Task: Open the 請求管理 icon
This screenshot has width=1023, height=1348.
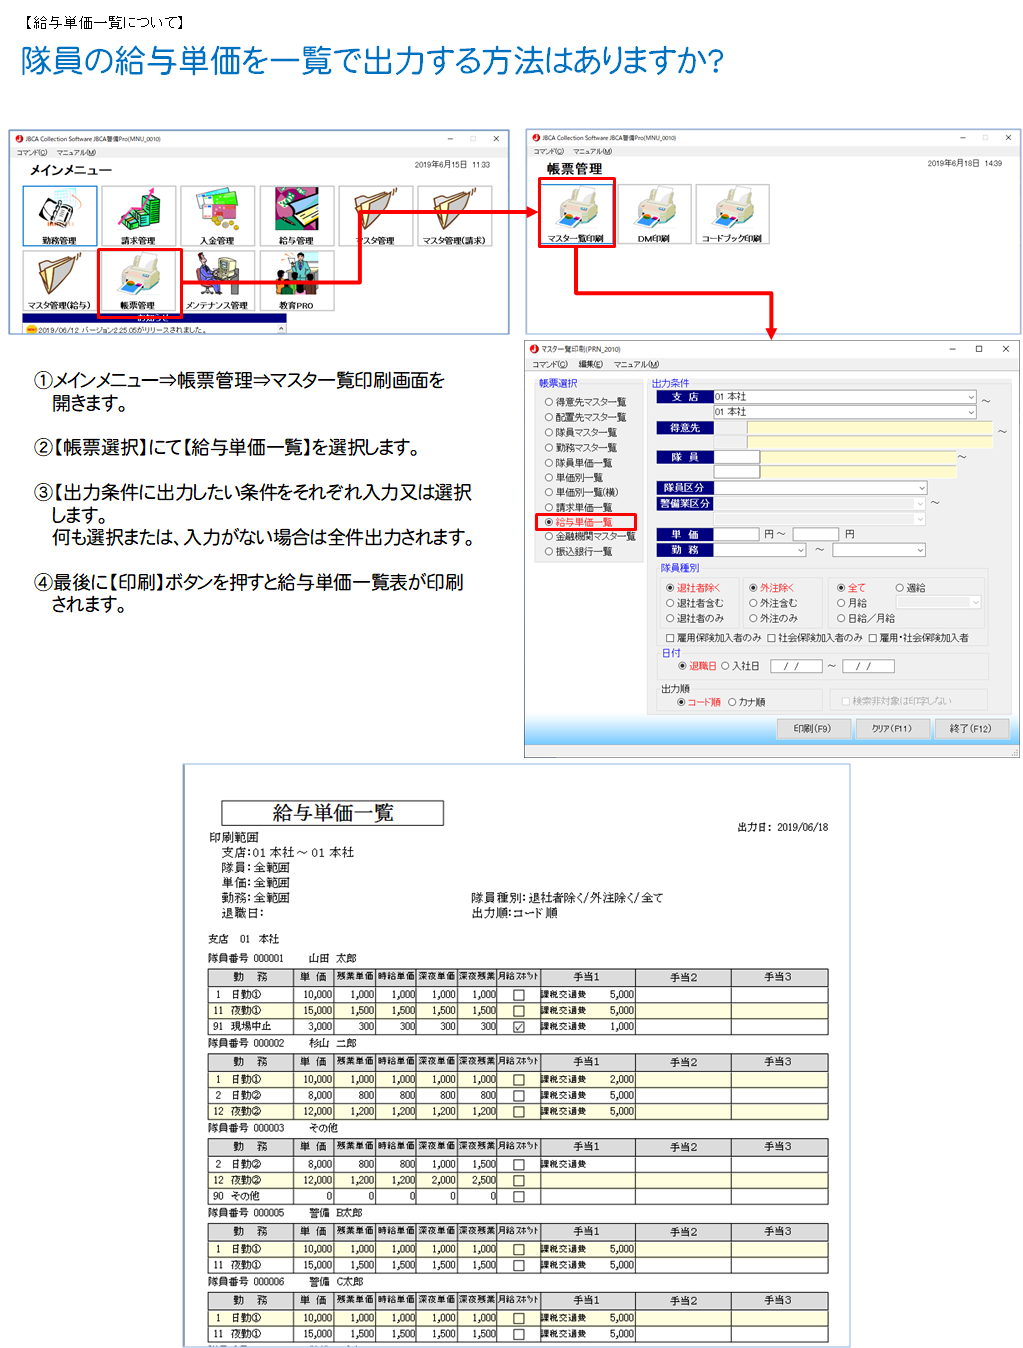Action: (x=139, y=215)
